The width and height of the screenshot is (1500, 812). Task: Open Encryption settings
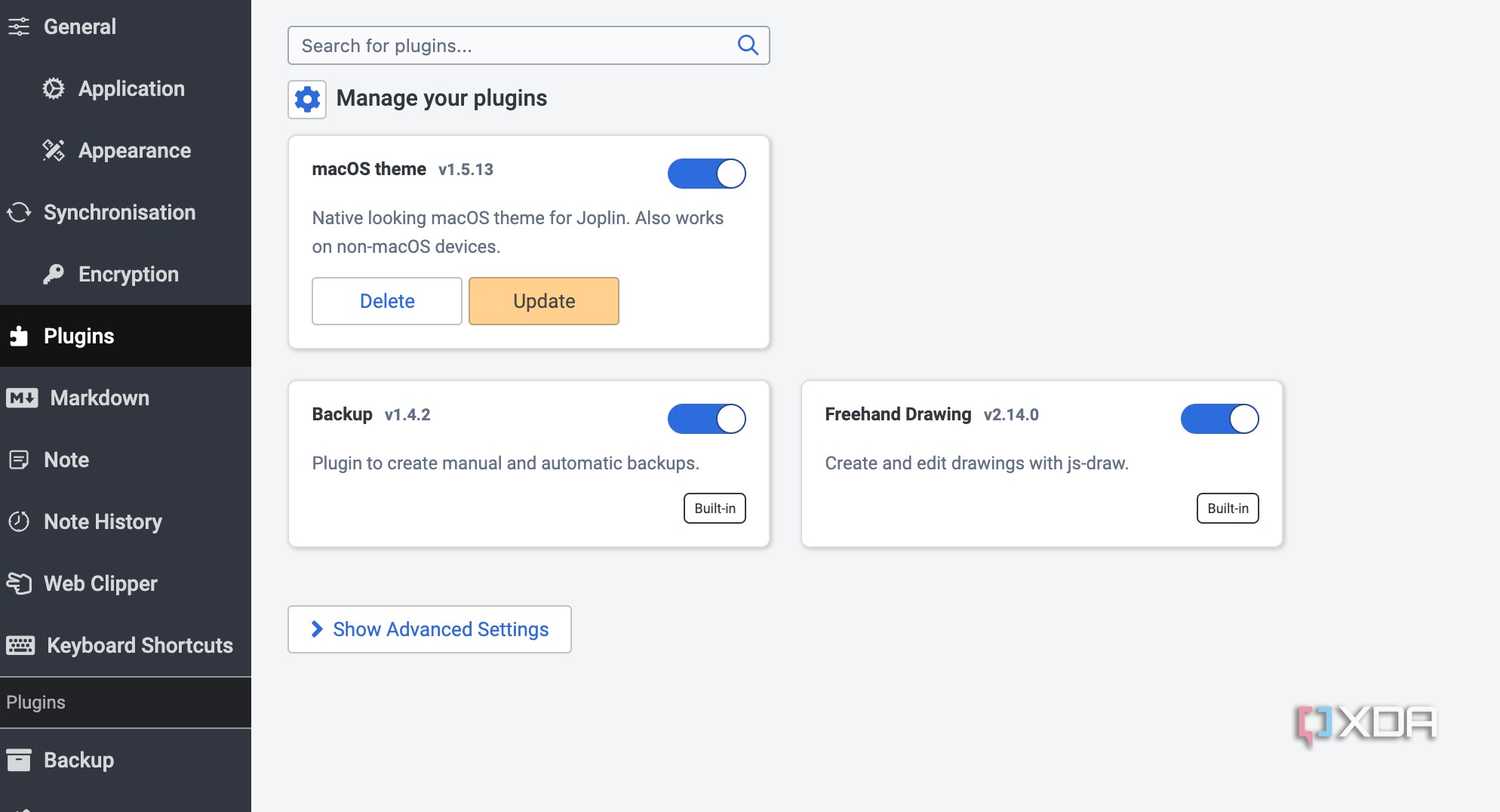[125, 275]
